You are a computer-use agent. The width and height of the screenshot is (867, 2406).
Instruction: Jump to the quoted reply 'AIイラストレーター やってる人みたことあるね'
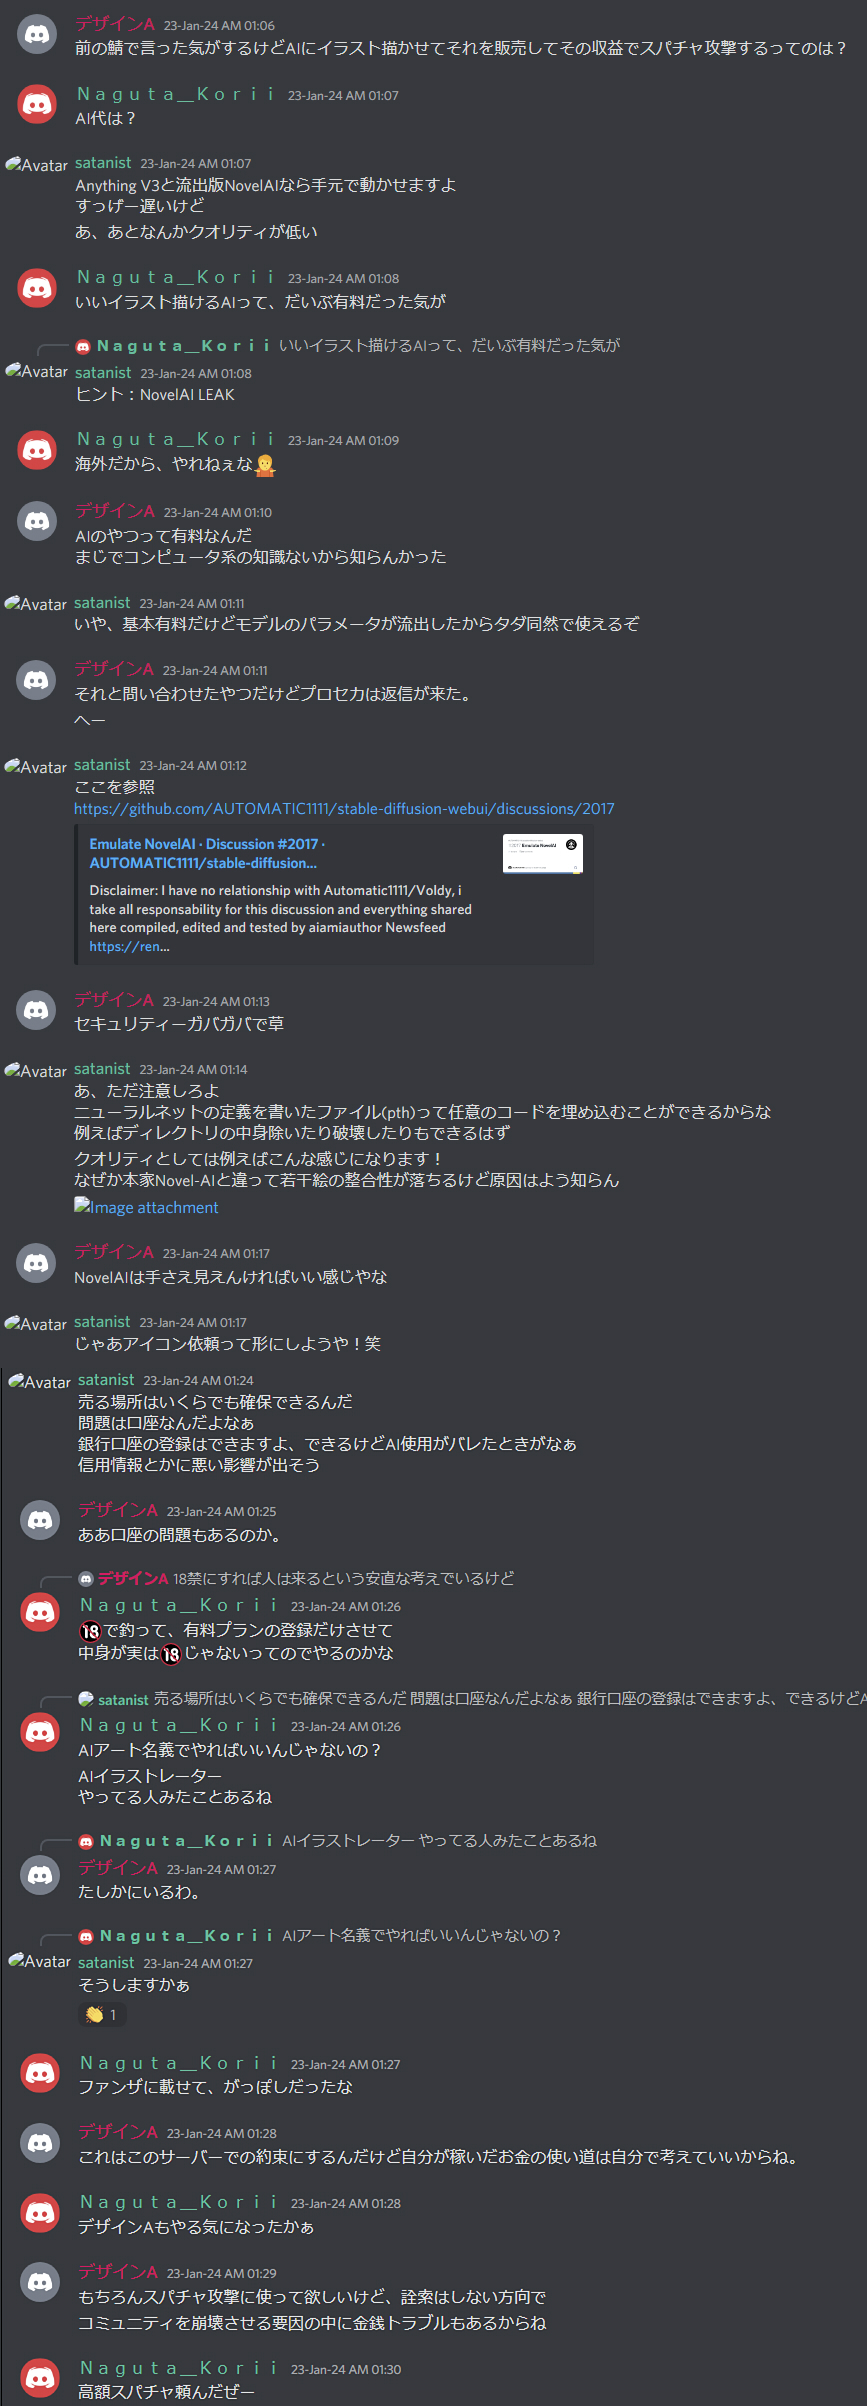pos(439,1840)
